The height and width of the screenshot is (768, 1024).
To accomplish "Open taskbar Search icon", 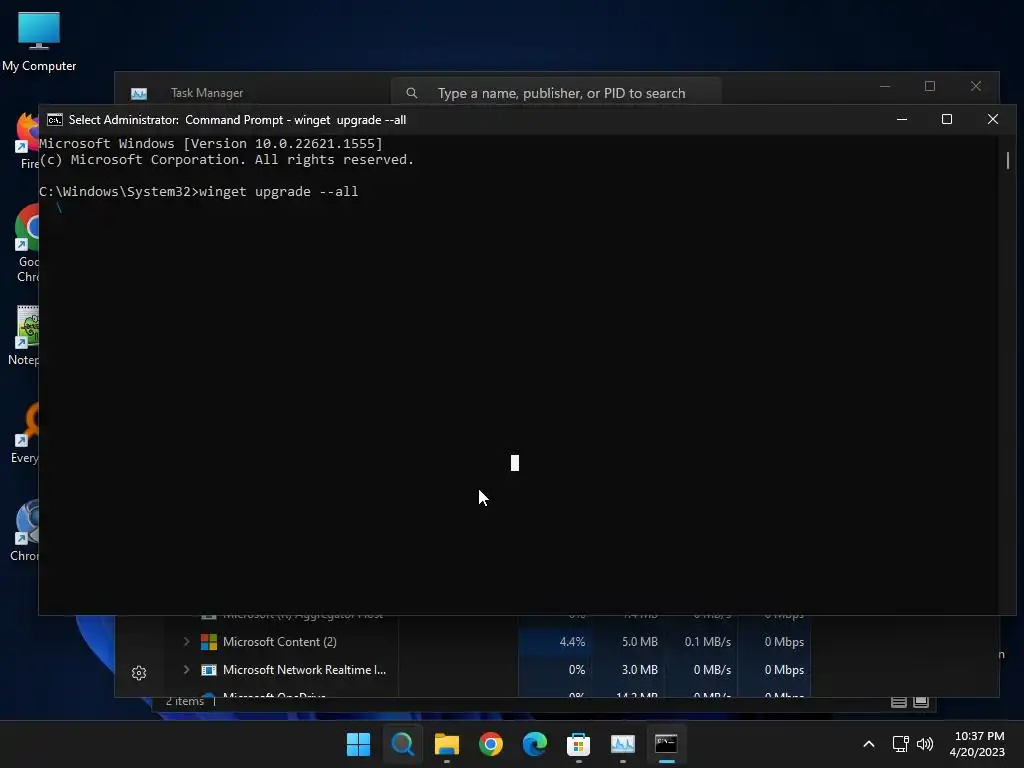I will [x=402, y=744].
